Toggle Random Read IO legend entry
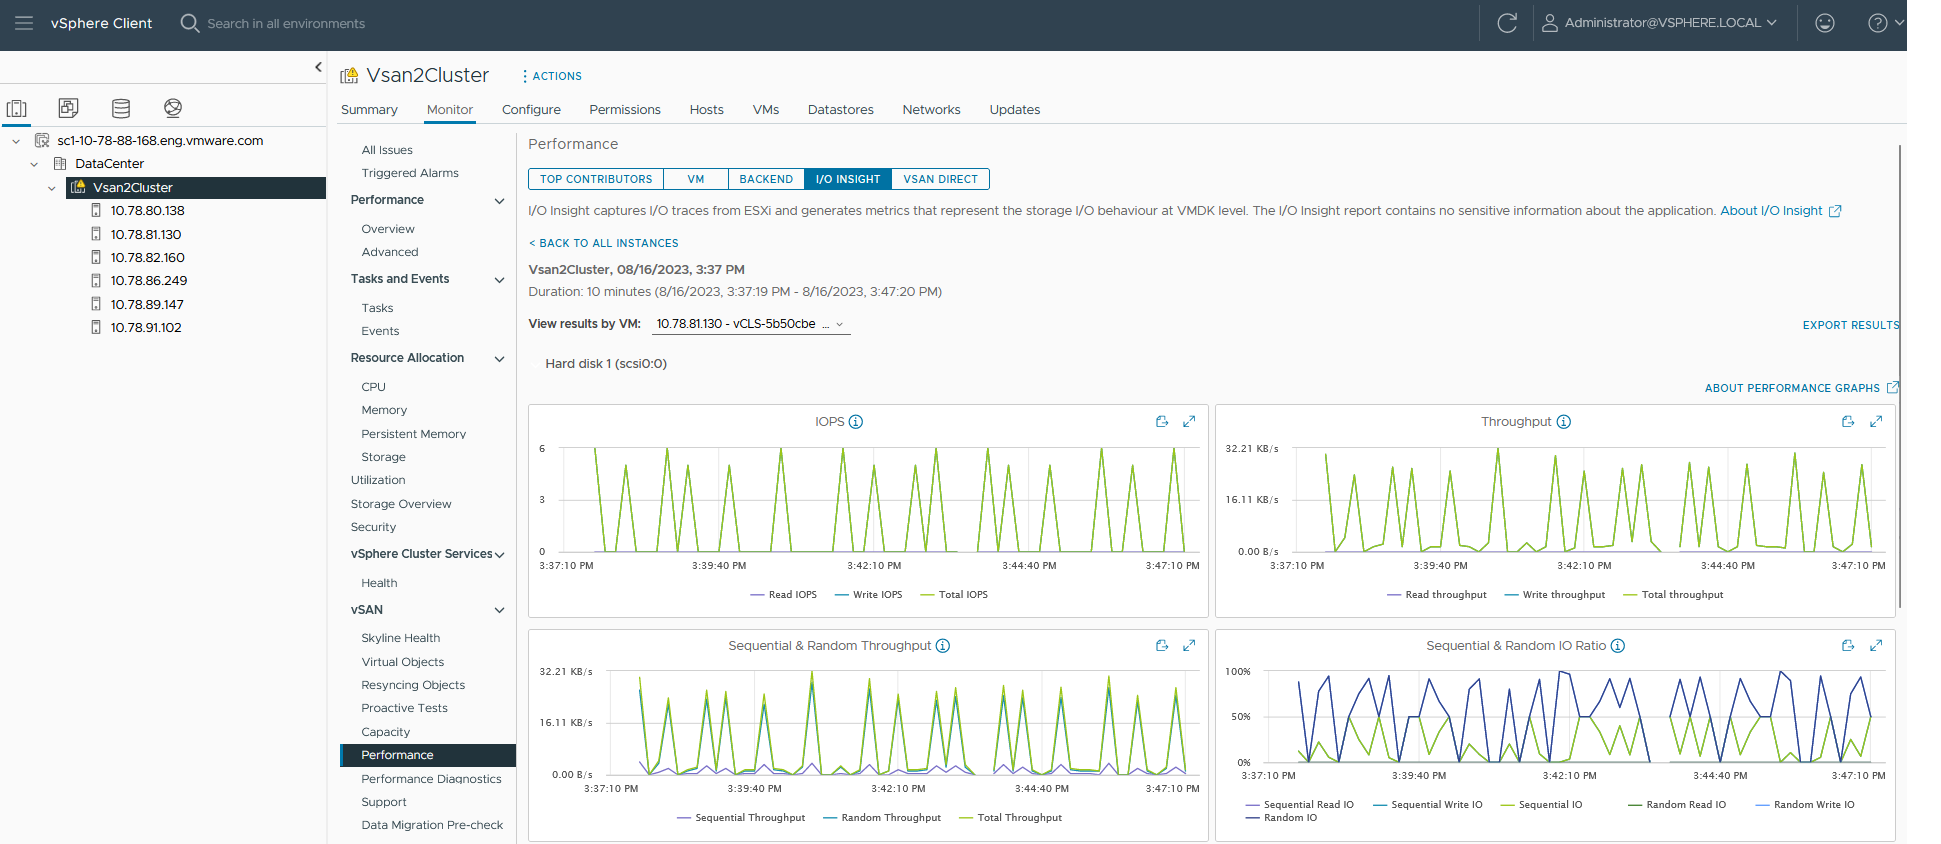 tap(1677, 805)
